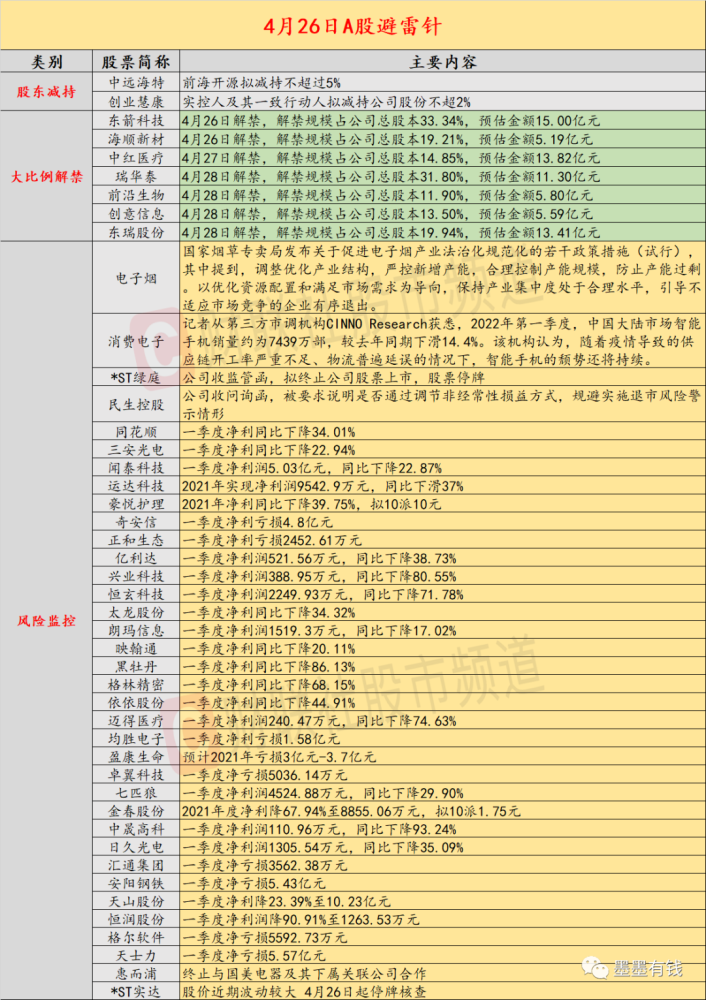
Task: Select the stock name '盈康生命'
Action: coord(136,757)
